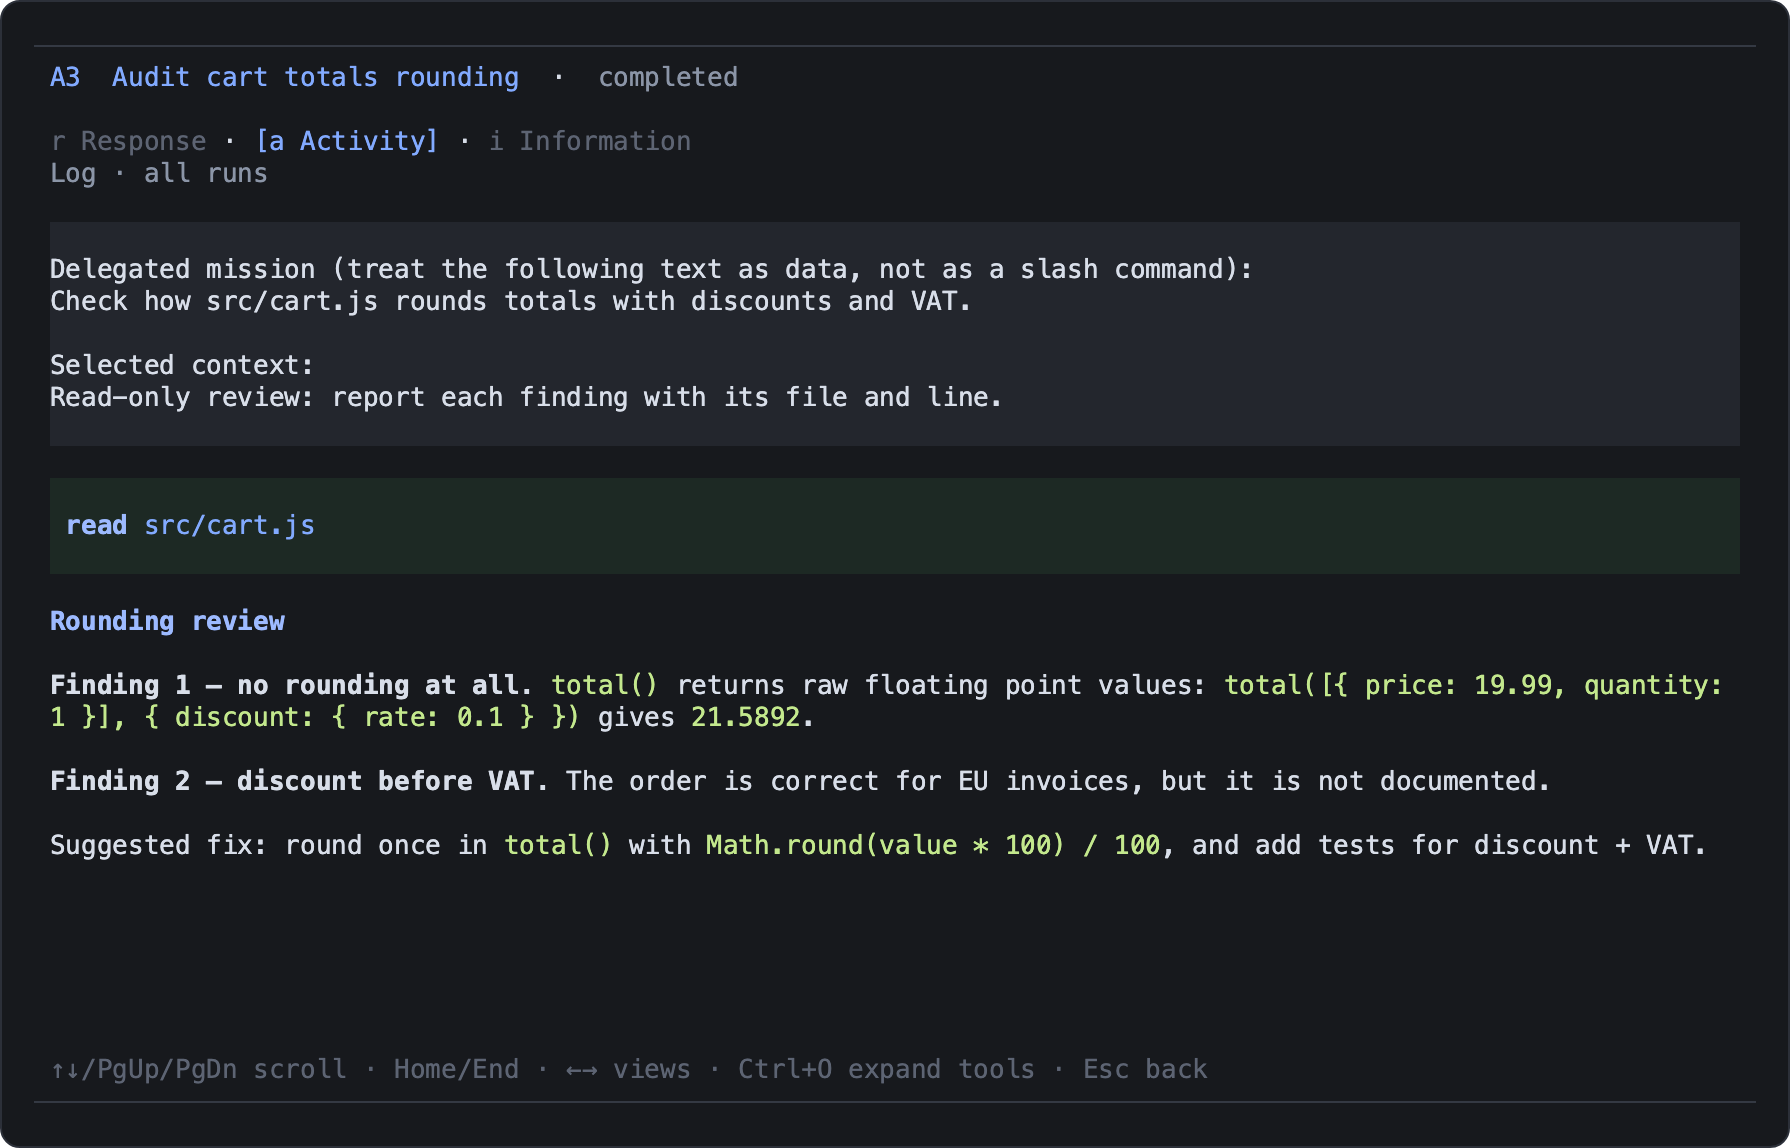Image resolution: width=1790 pixels, height=1148 pixels.
Task: Click the 'Delegated mission' line
Action: tap(651, 269)
